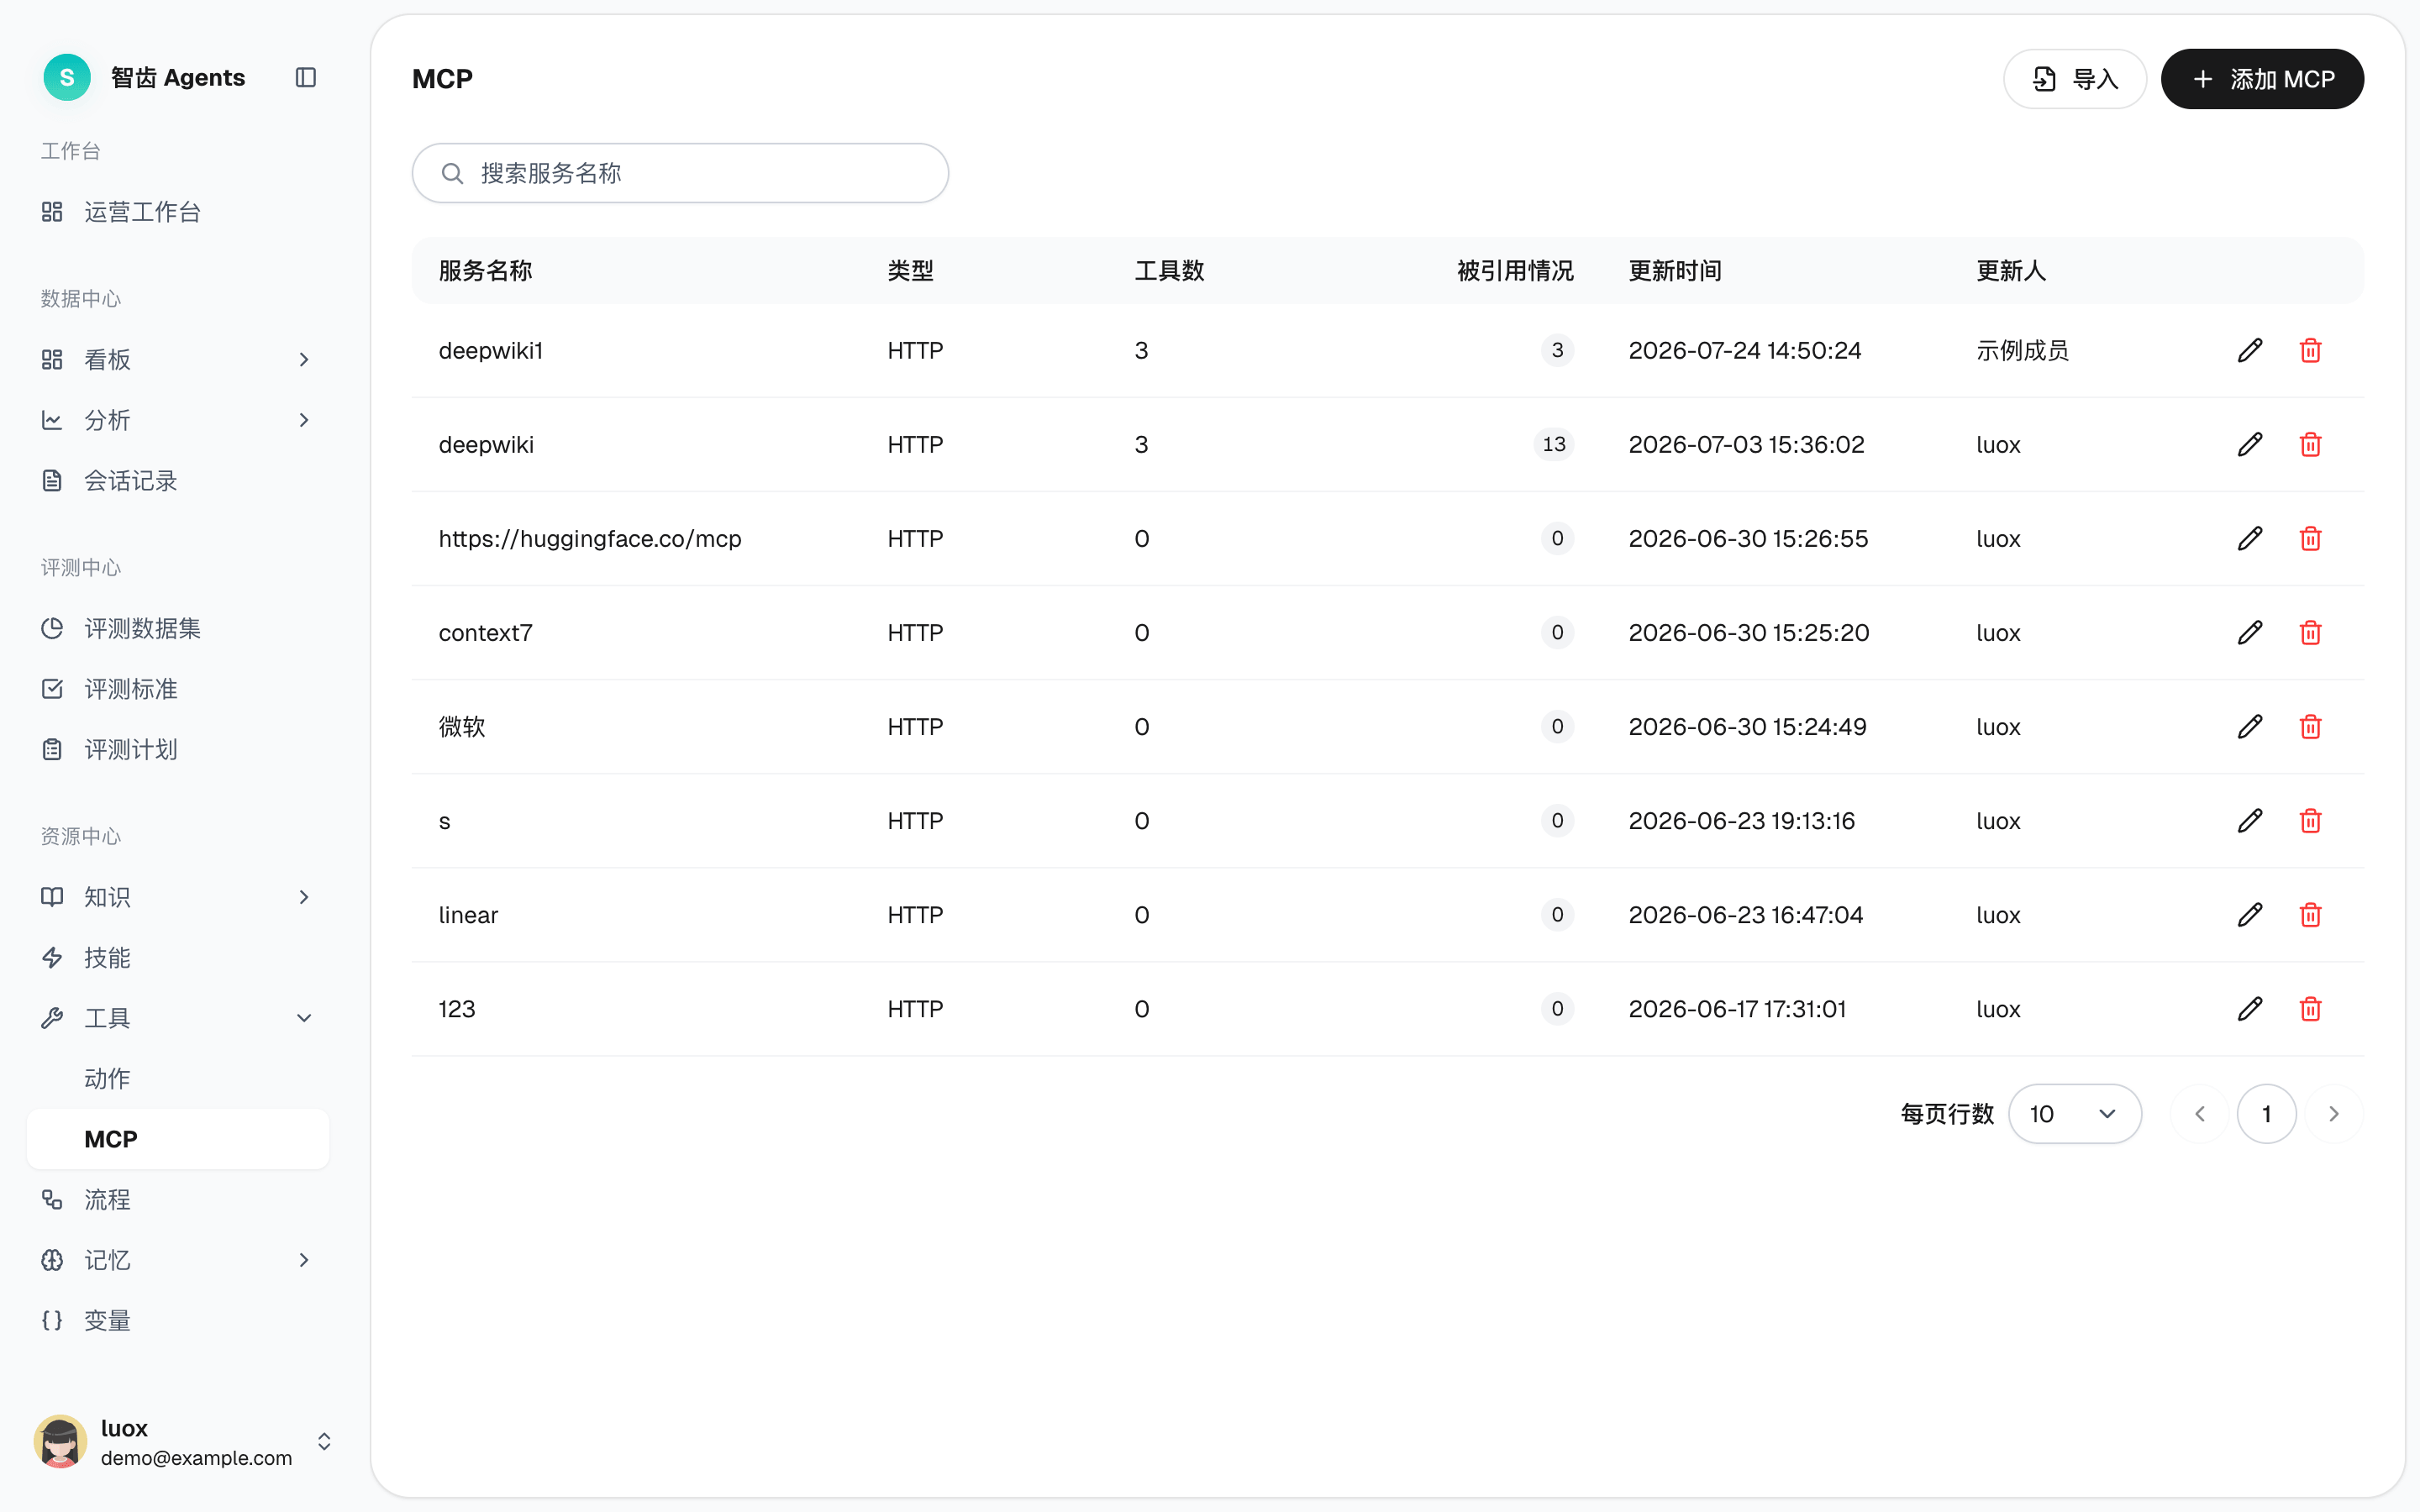Open 会话记录 in the sidebar

[x=178, y=480]
